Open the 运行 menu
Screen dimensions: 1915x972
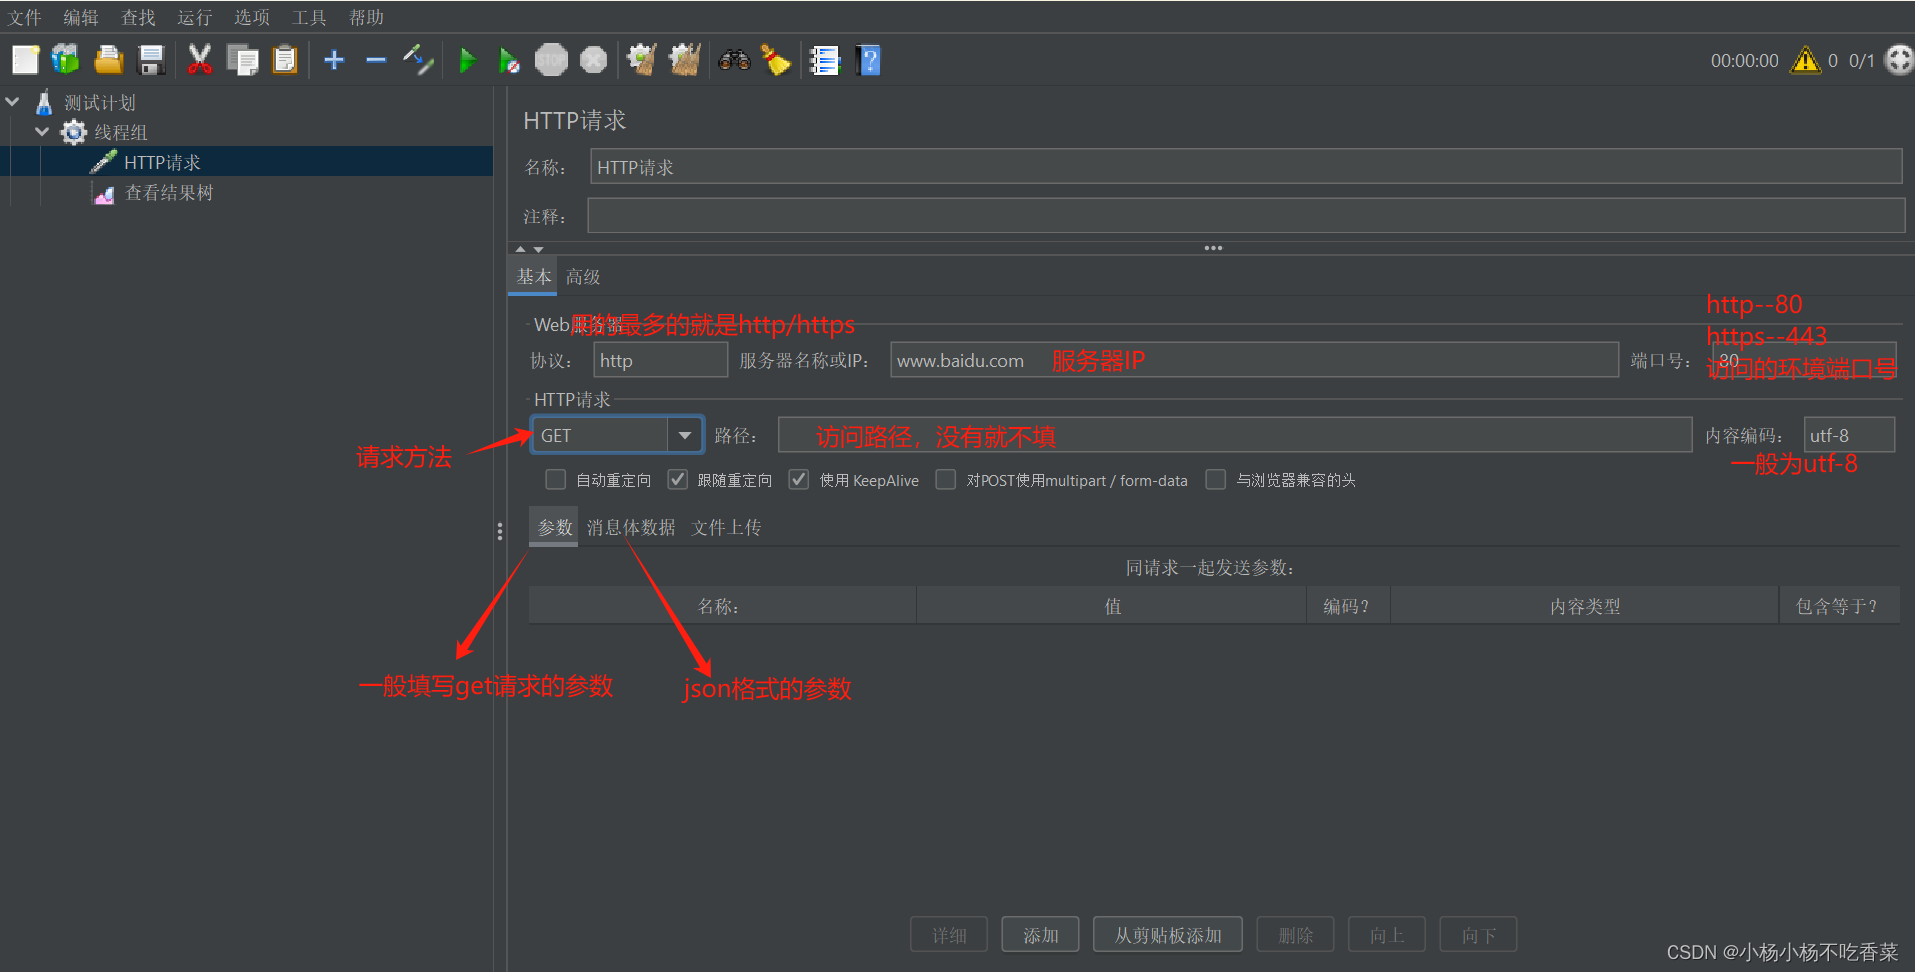pyautogui.click(x=195, y=17)
